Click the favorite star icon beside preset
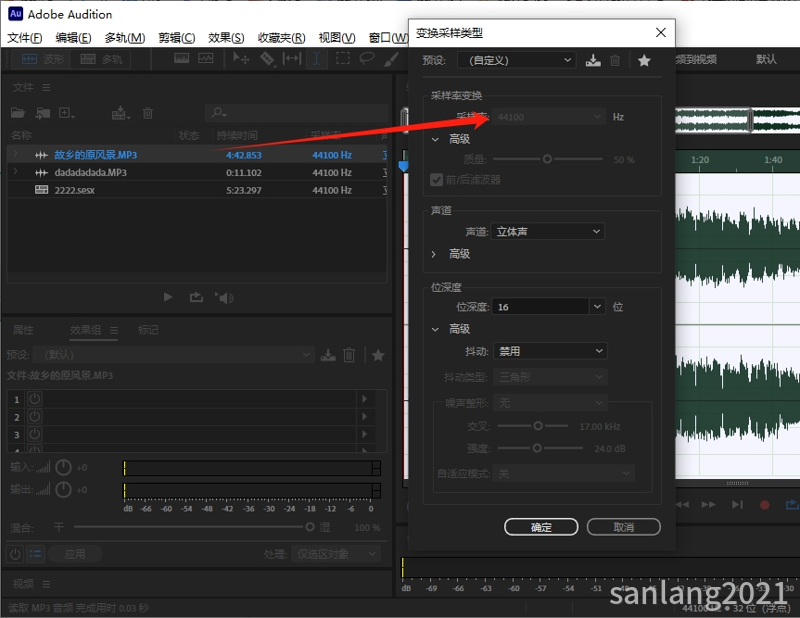This screenshot has height=618, width=800. [644, 61]
